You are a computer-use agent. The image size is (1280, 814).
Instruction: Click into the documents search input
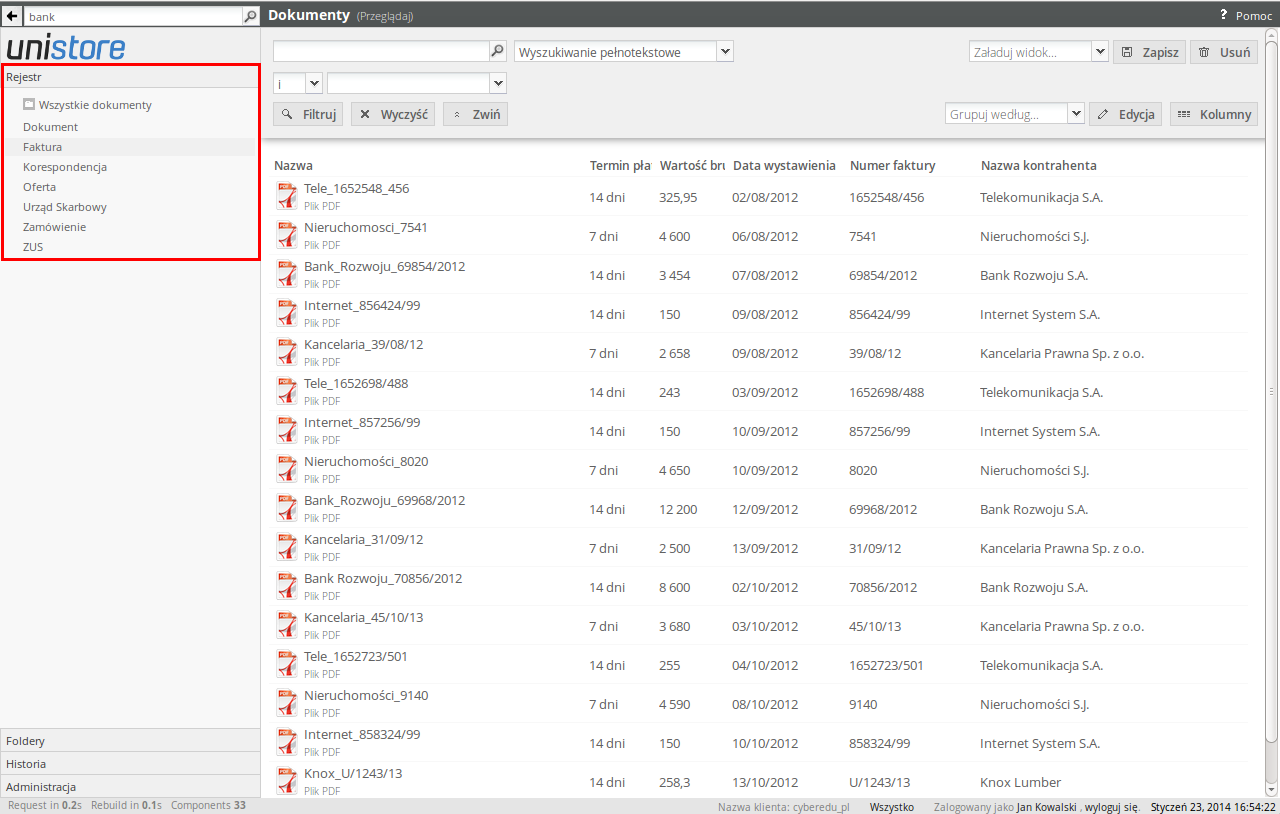[x=381, y=51]
